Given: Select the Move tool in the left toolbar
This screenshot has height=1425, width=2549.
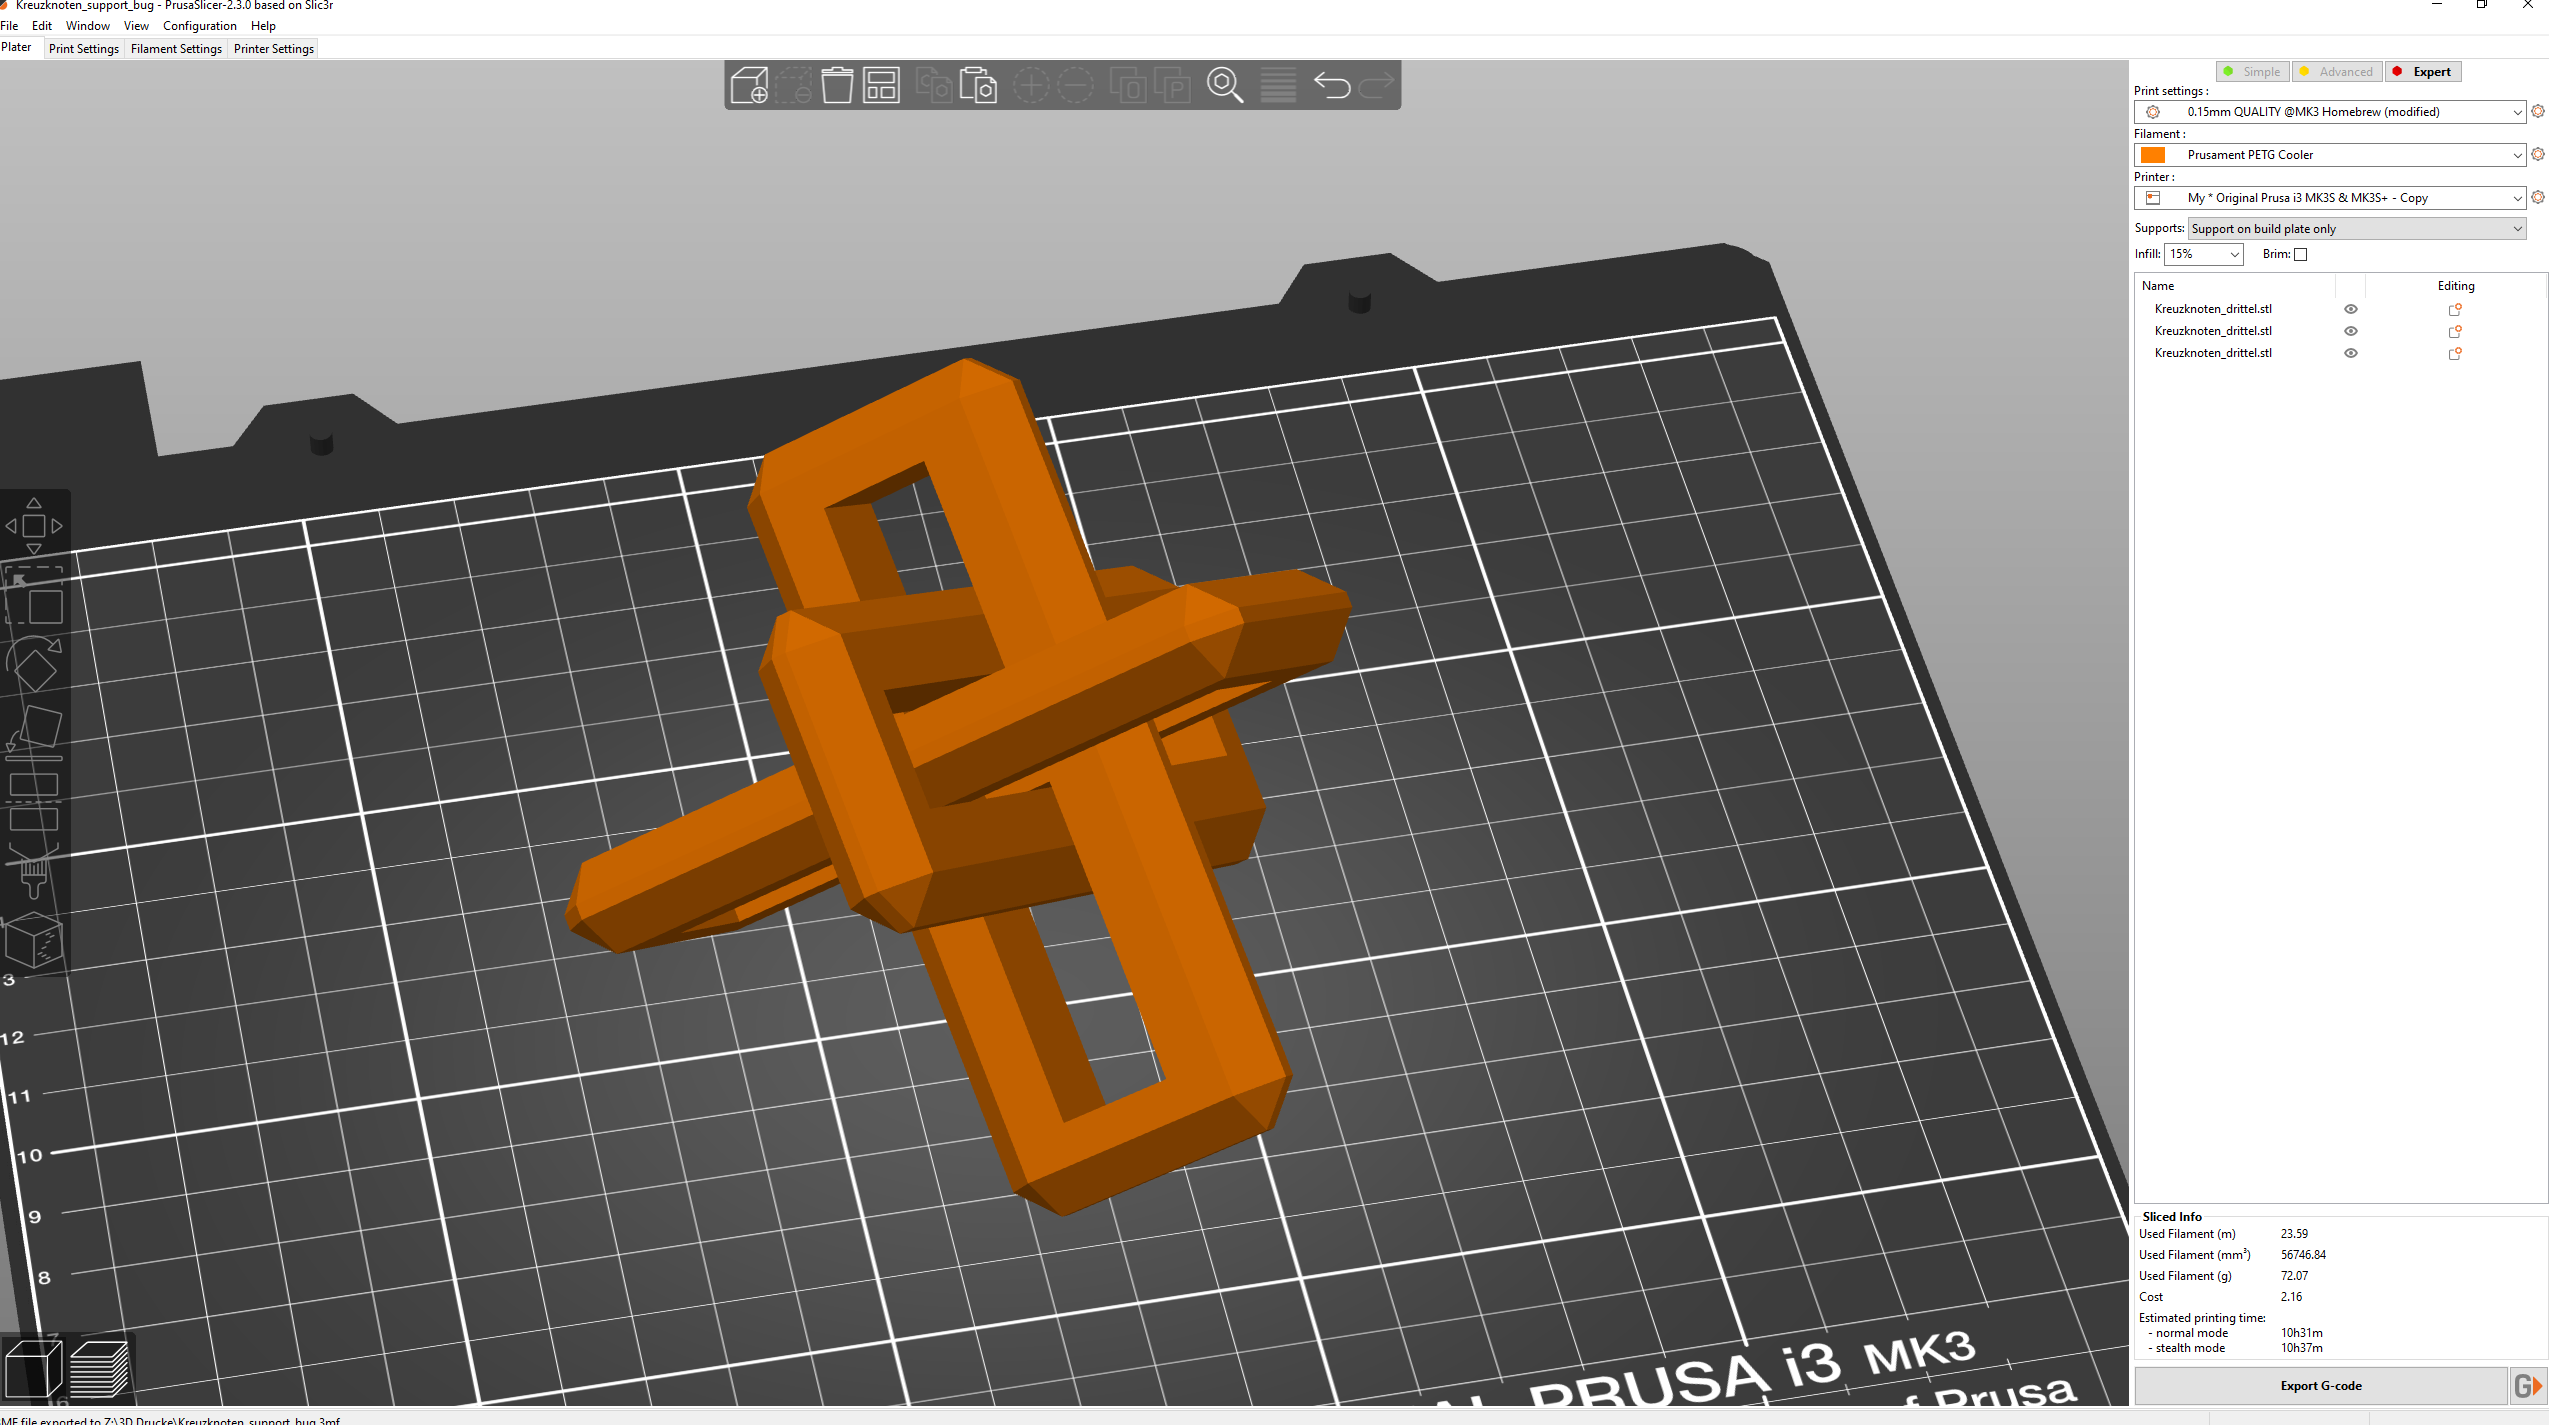Looking at the screenshot, I should [x=35, y=524].
